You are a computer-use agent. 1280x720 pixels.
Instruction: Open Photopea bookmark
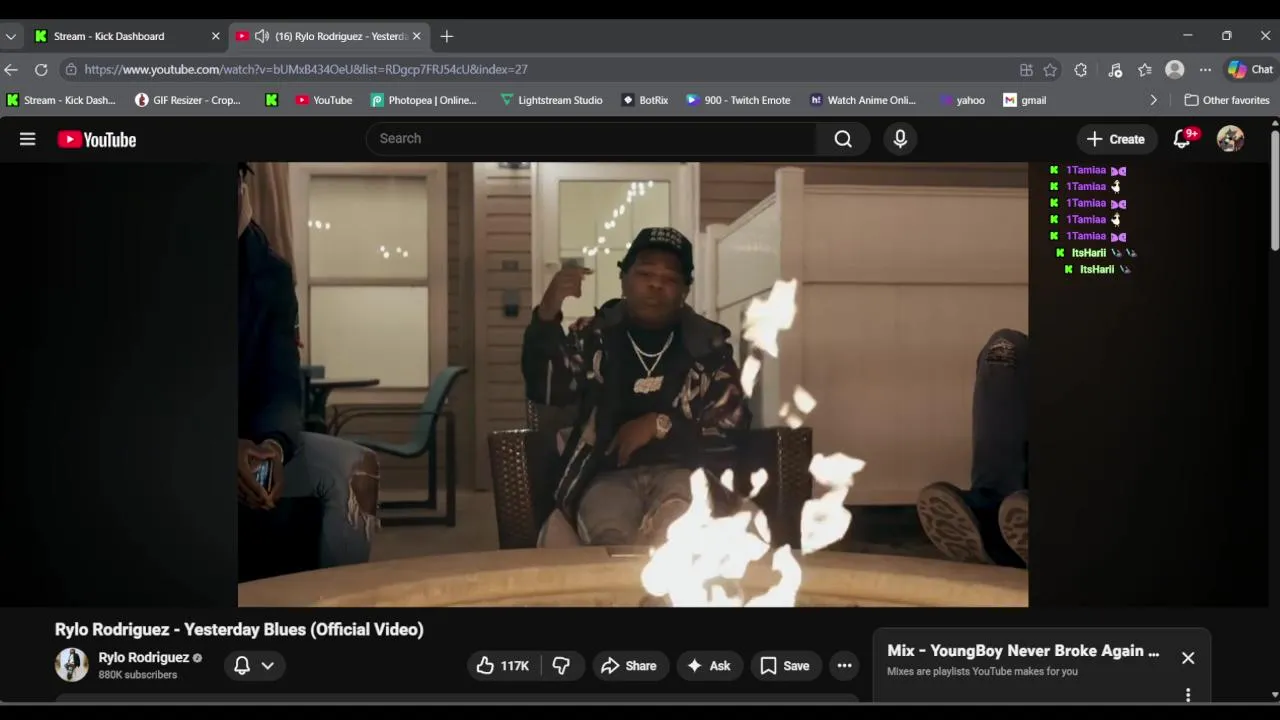pos(423,100)
